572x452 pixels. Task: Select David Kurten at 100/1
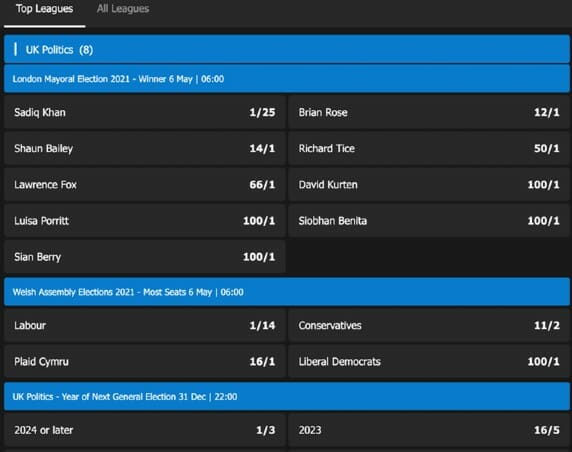pyautogui.click(x=429, y=185)
